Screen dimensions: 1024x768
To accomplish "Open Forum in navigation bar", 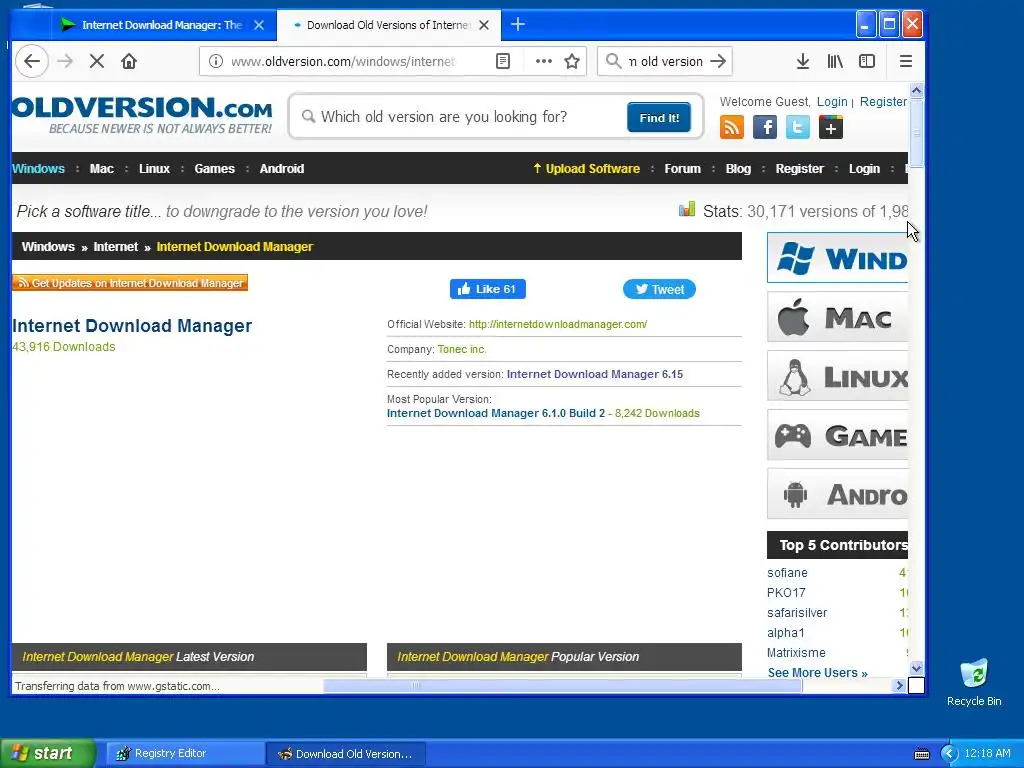I will [682, 168].
